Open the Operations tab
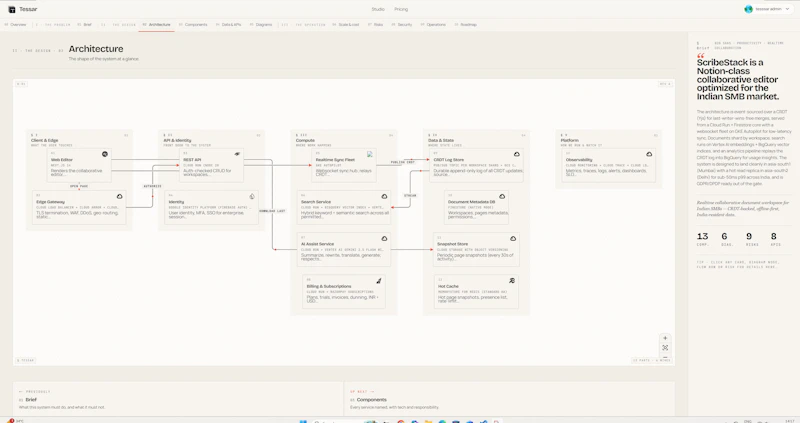Screen dimensions: 800x423 point(433,24)
